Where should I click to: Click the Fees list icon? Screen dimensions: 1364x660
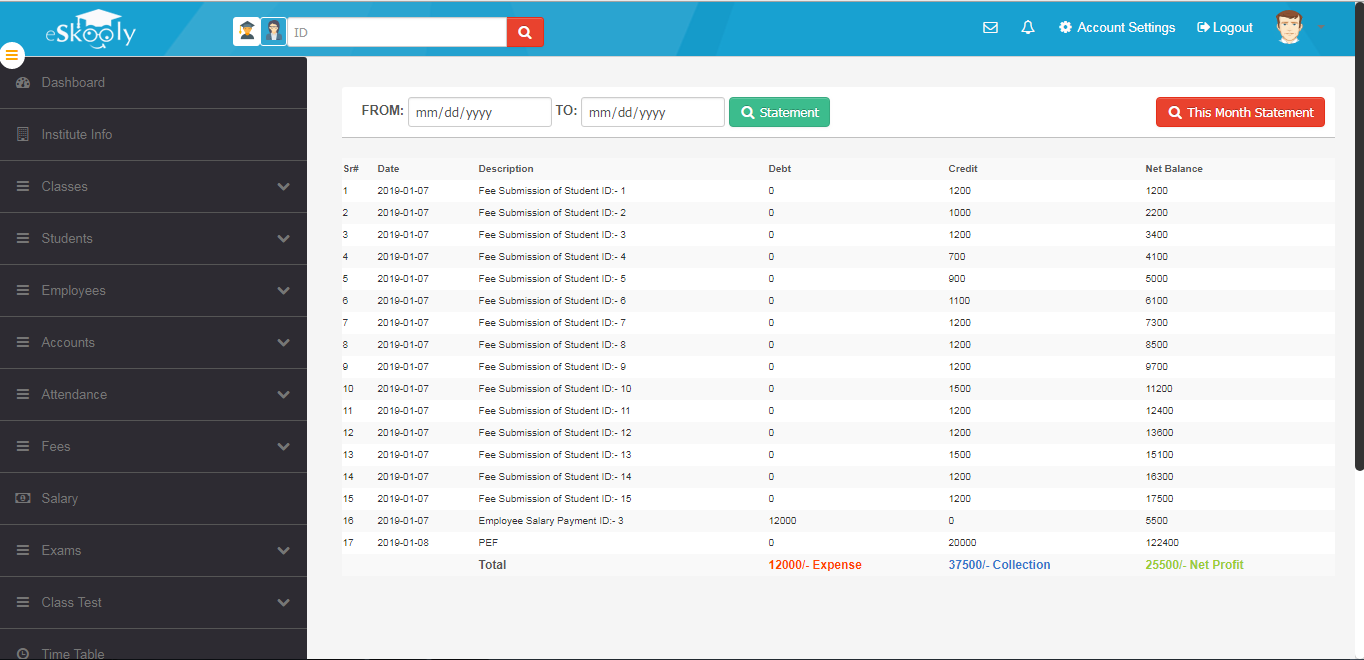tap(23, 447)
